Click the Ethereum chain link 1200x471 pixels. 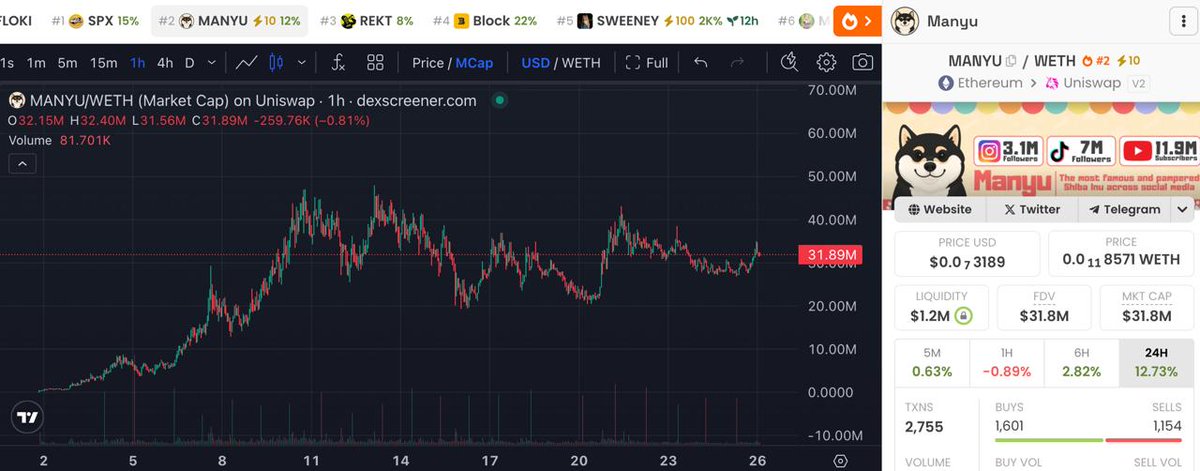(x=980, y=83)
